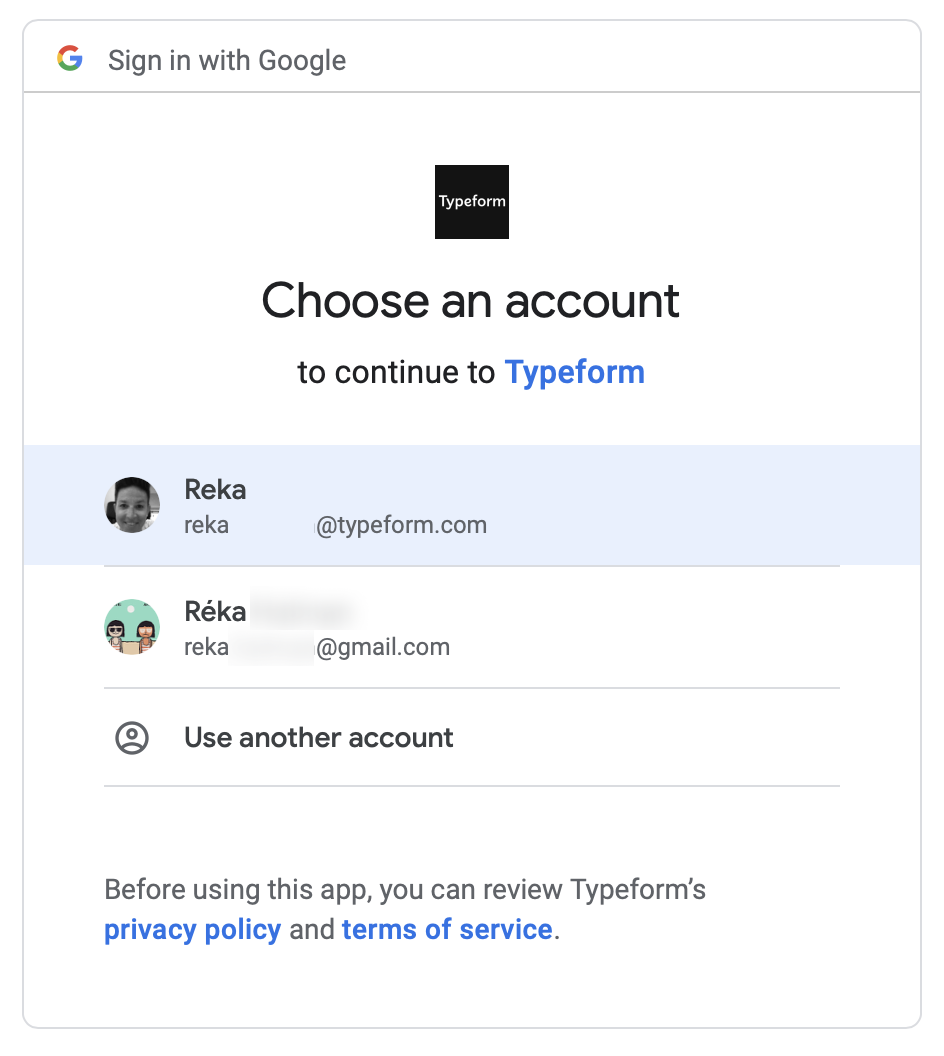The width and height of the screenshot is (944, 1056).
Task: Click the blurred surname next to Réka
Action: (303, 610)
